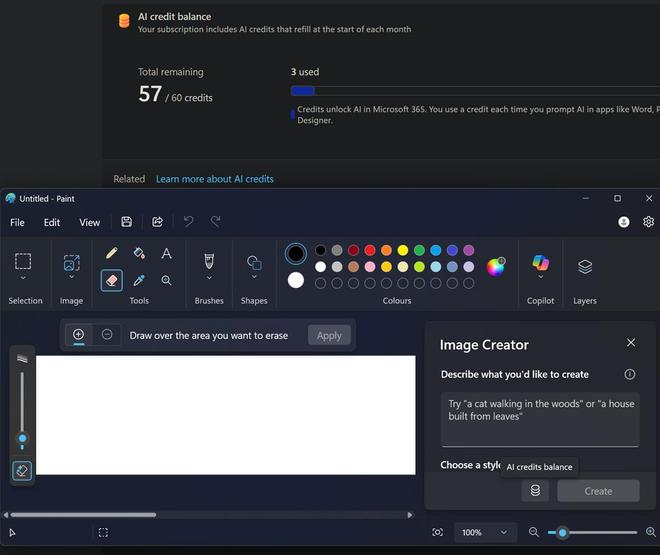This screenshot has width=660, height=555.
Task: Expand the Copilot dropdown chevron
Action: (540, 277)
